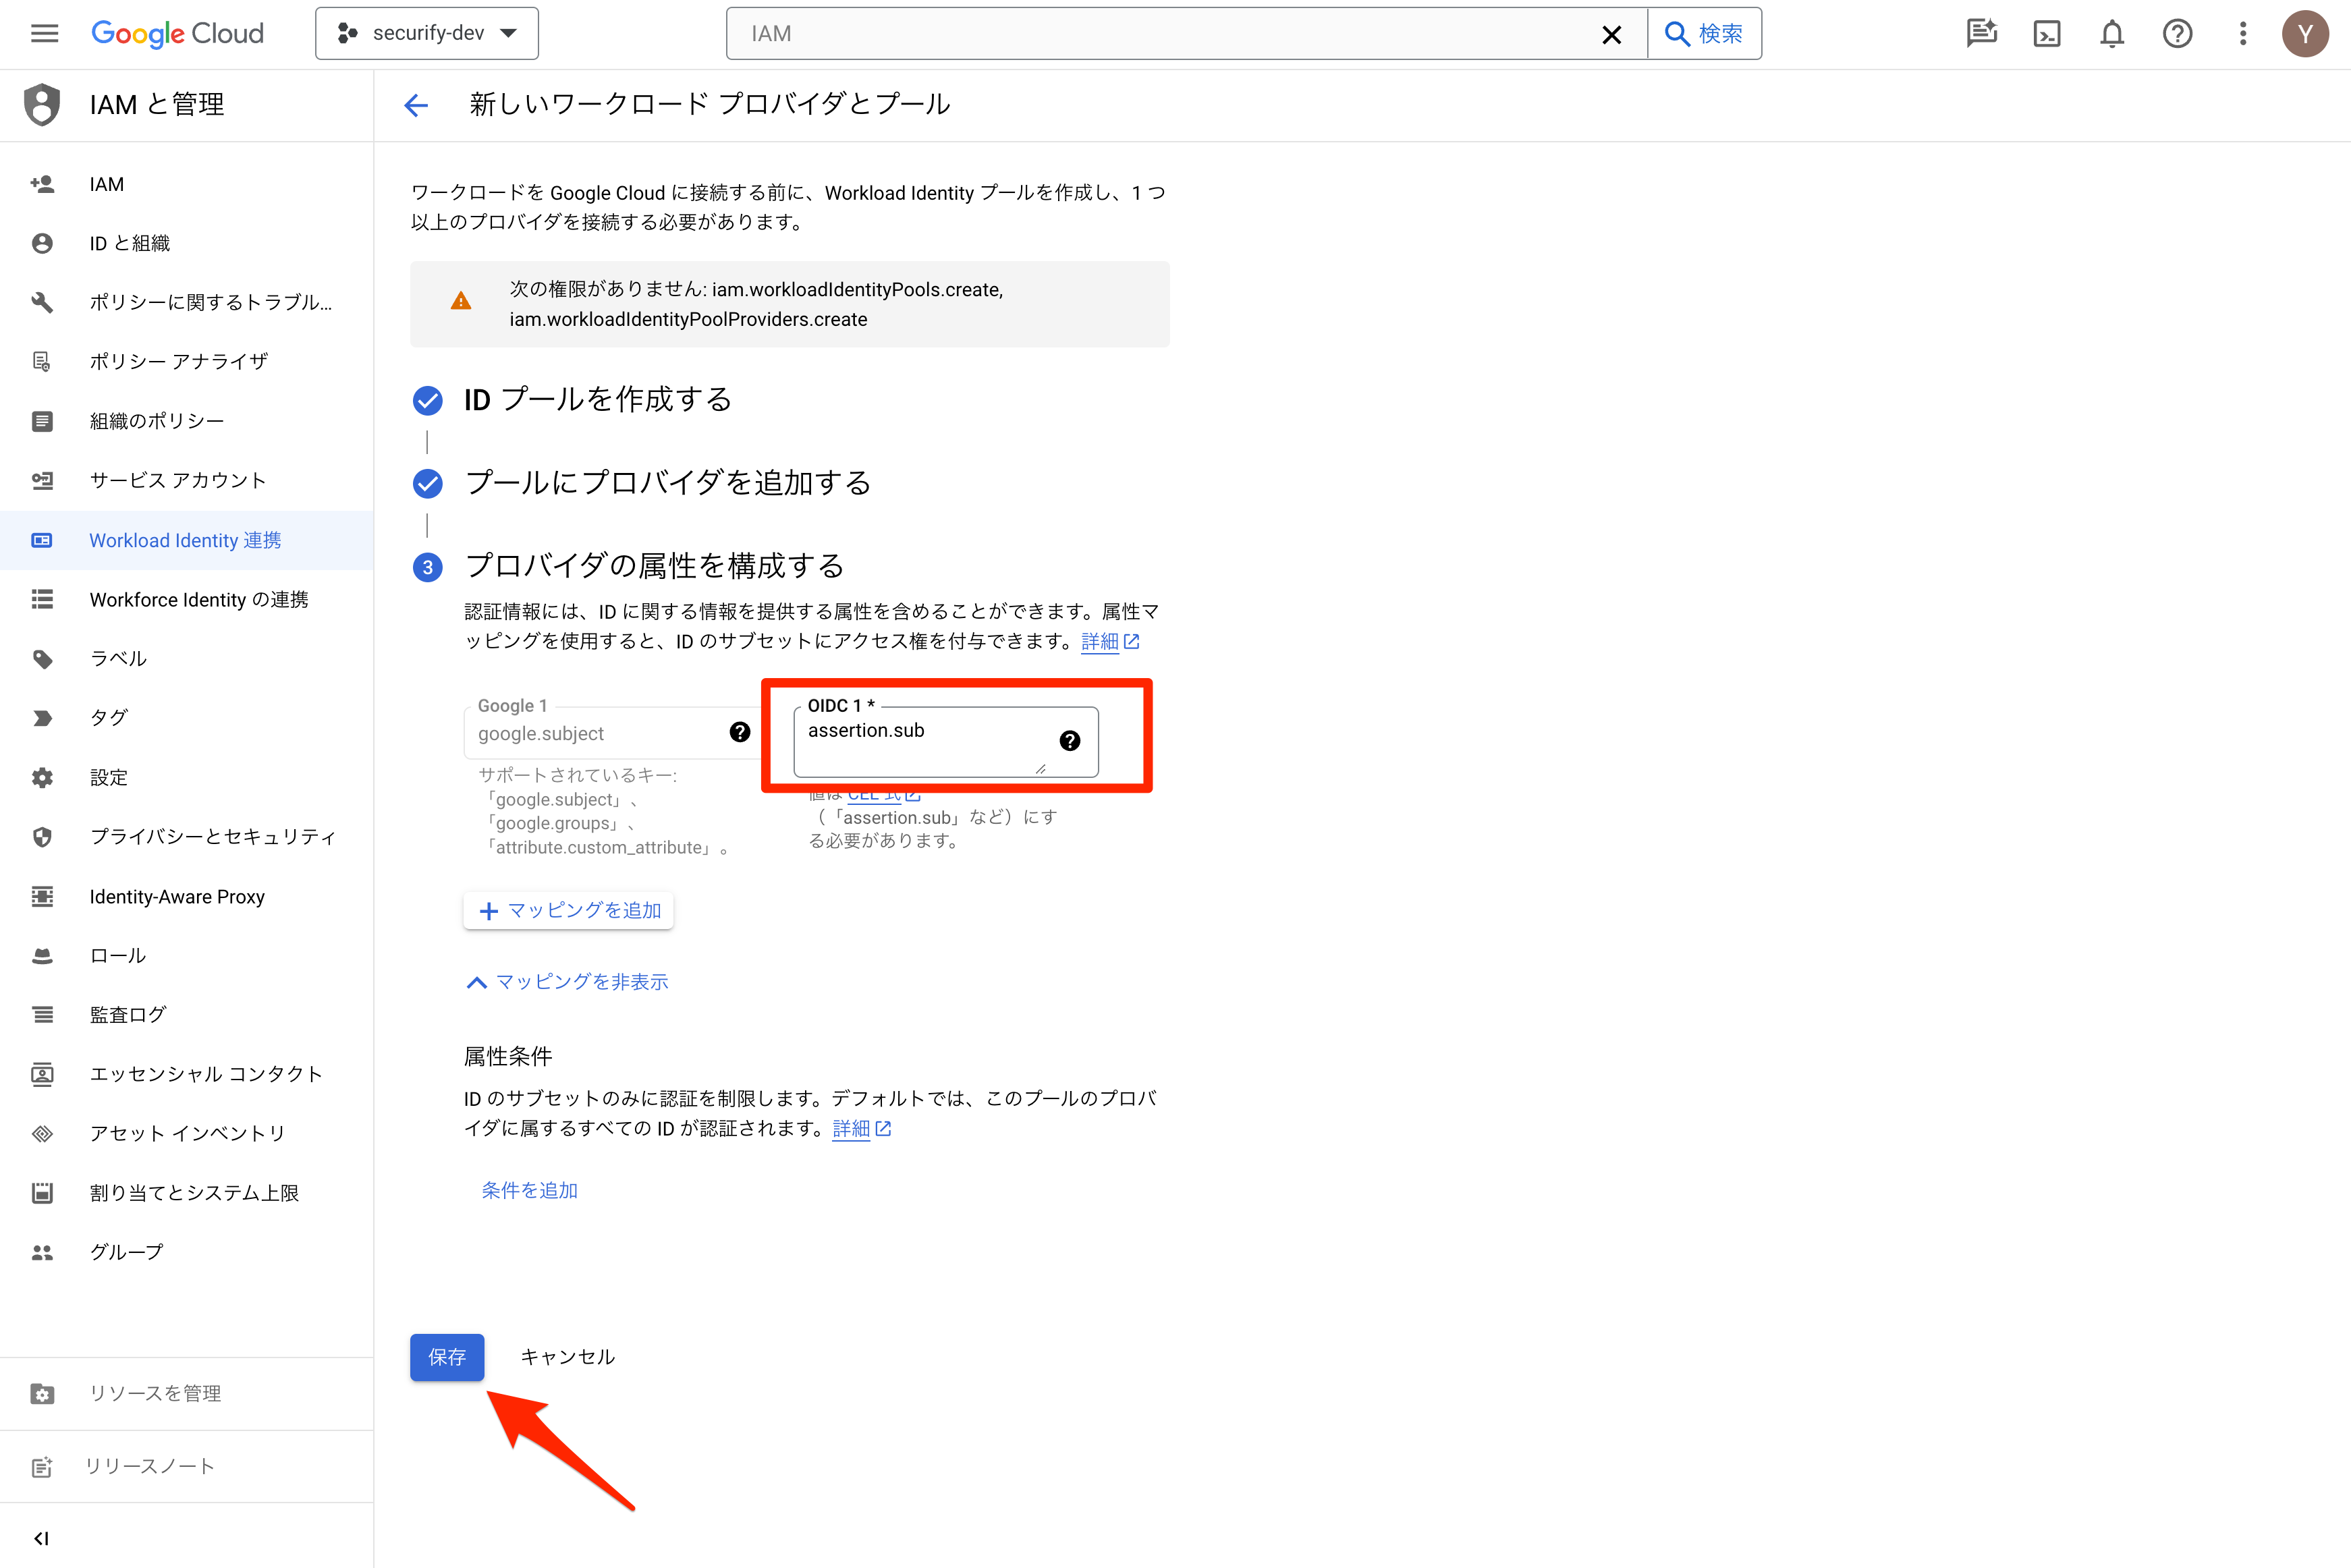Click the Google Cloud logo
Viewport: 2351px width, 1568px height.
(x=178, y=34)
